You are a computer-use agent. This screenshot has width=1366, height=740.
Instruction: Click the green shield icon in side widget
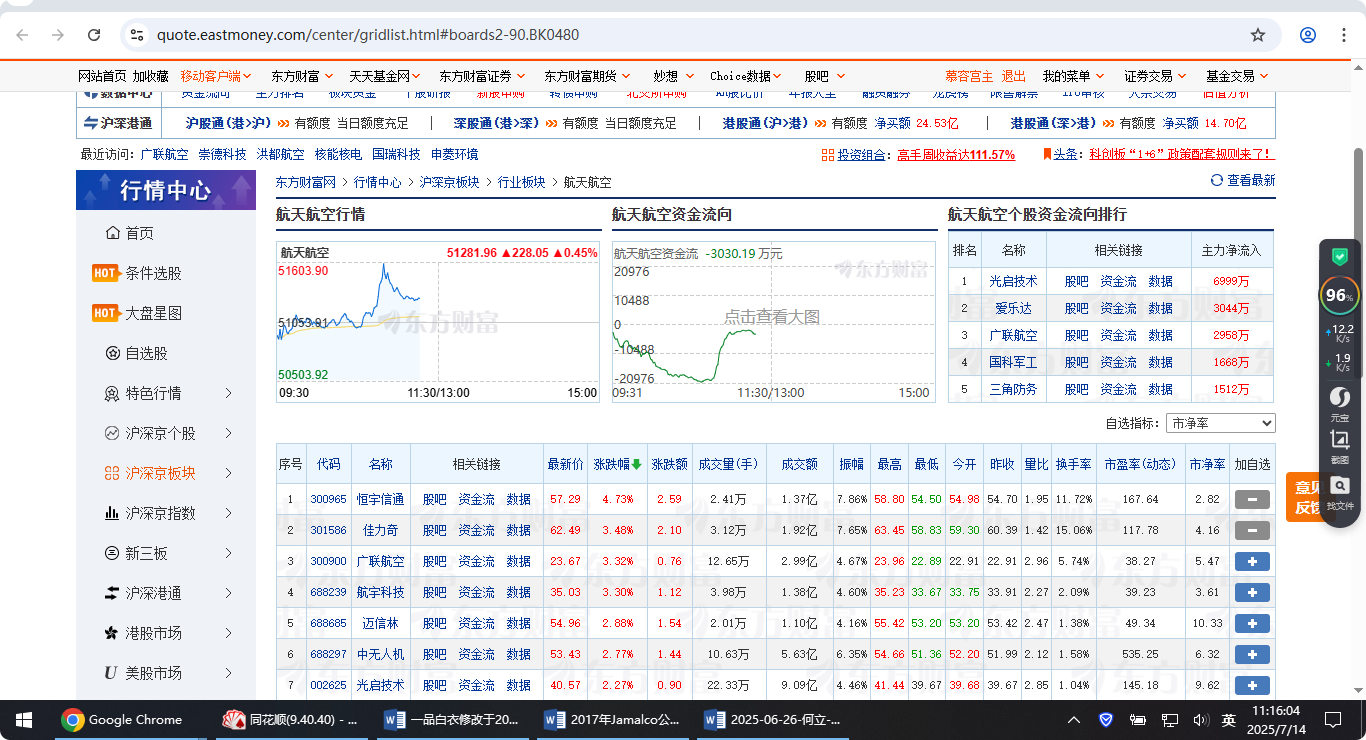click(1339, 257)
